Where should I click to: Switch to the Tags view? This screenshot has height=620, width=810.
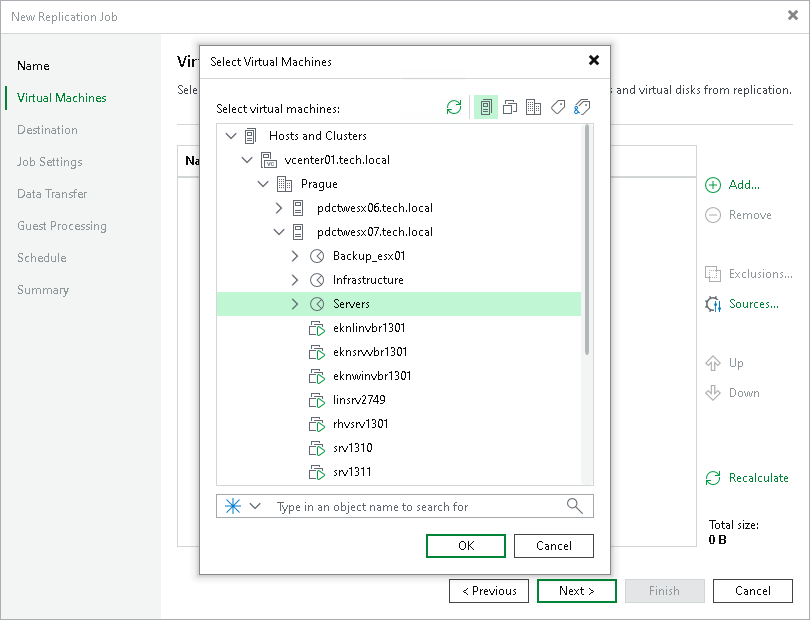click(557, 107)
